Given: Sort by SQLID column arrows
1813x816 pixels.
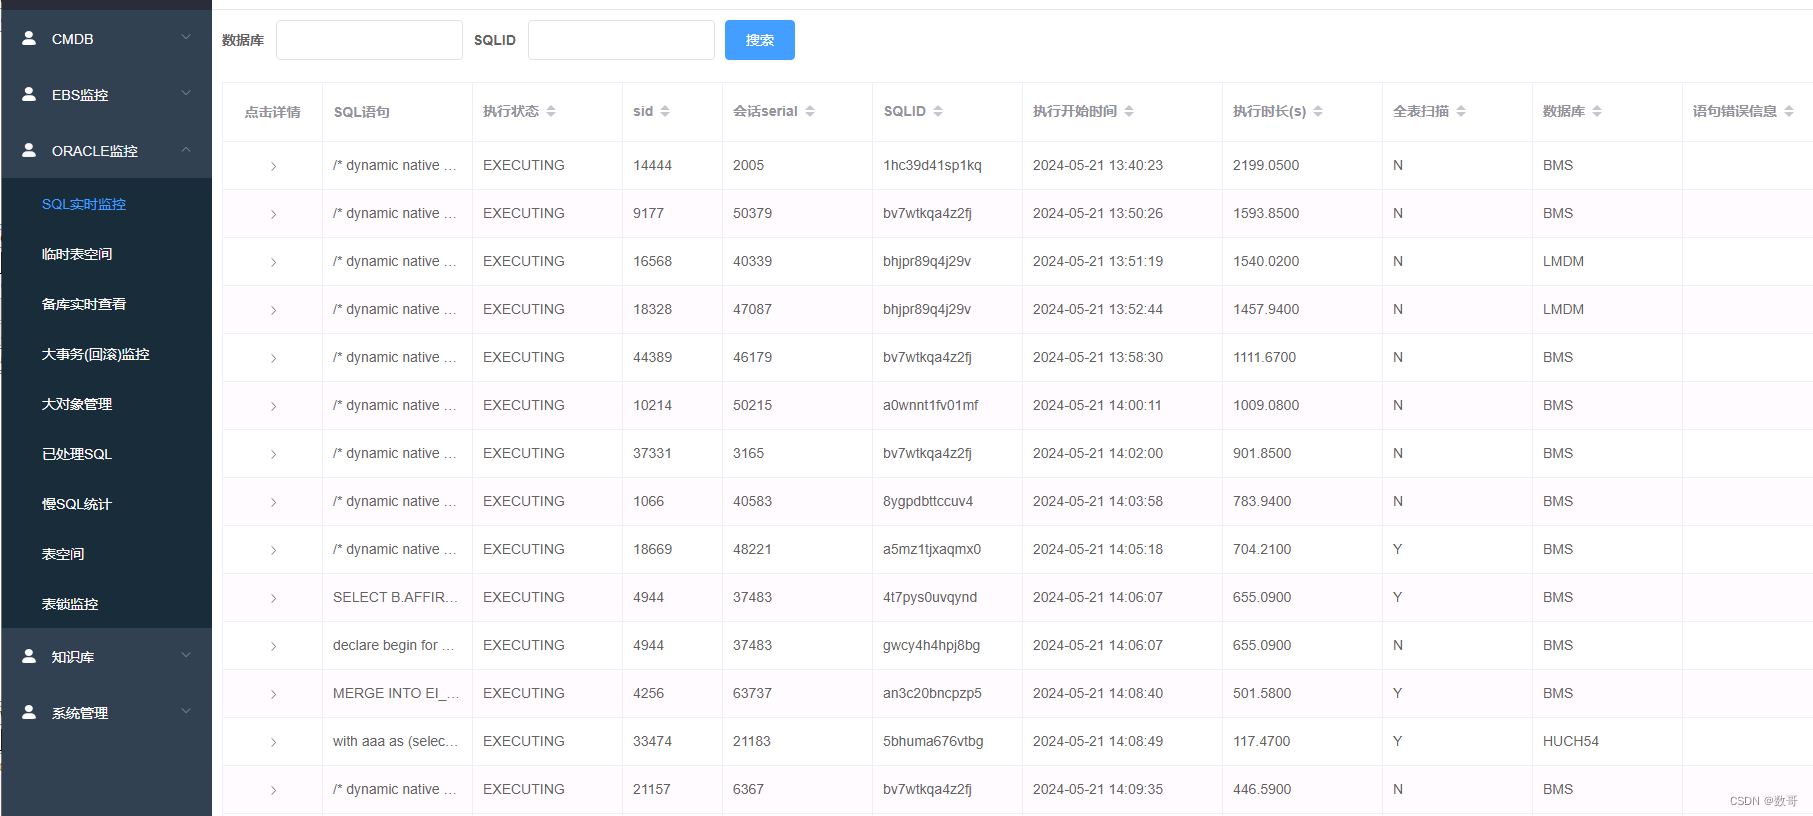Looking at the screenshot, I should pyautogui.click(x=938, y=111).
